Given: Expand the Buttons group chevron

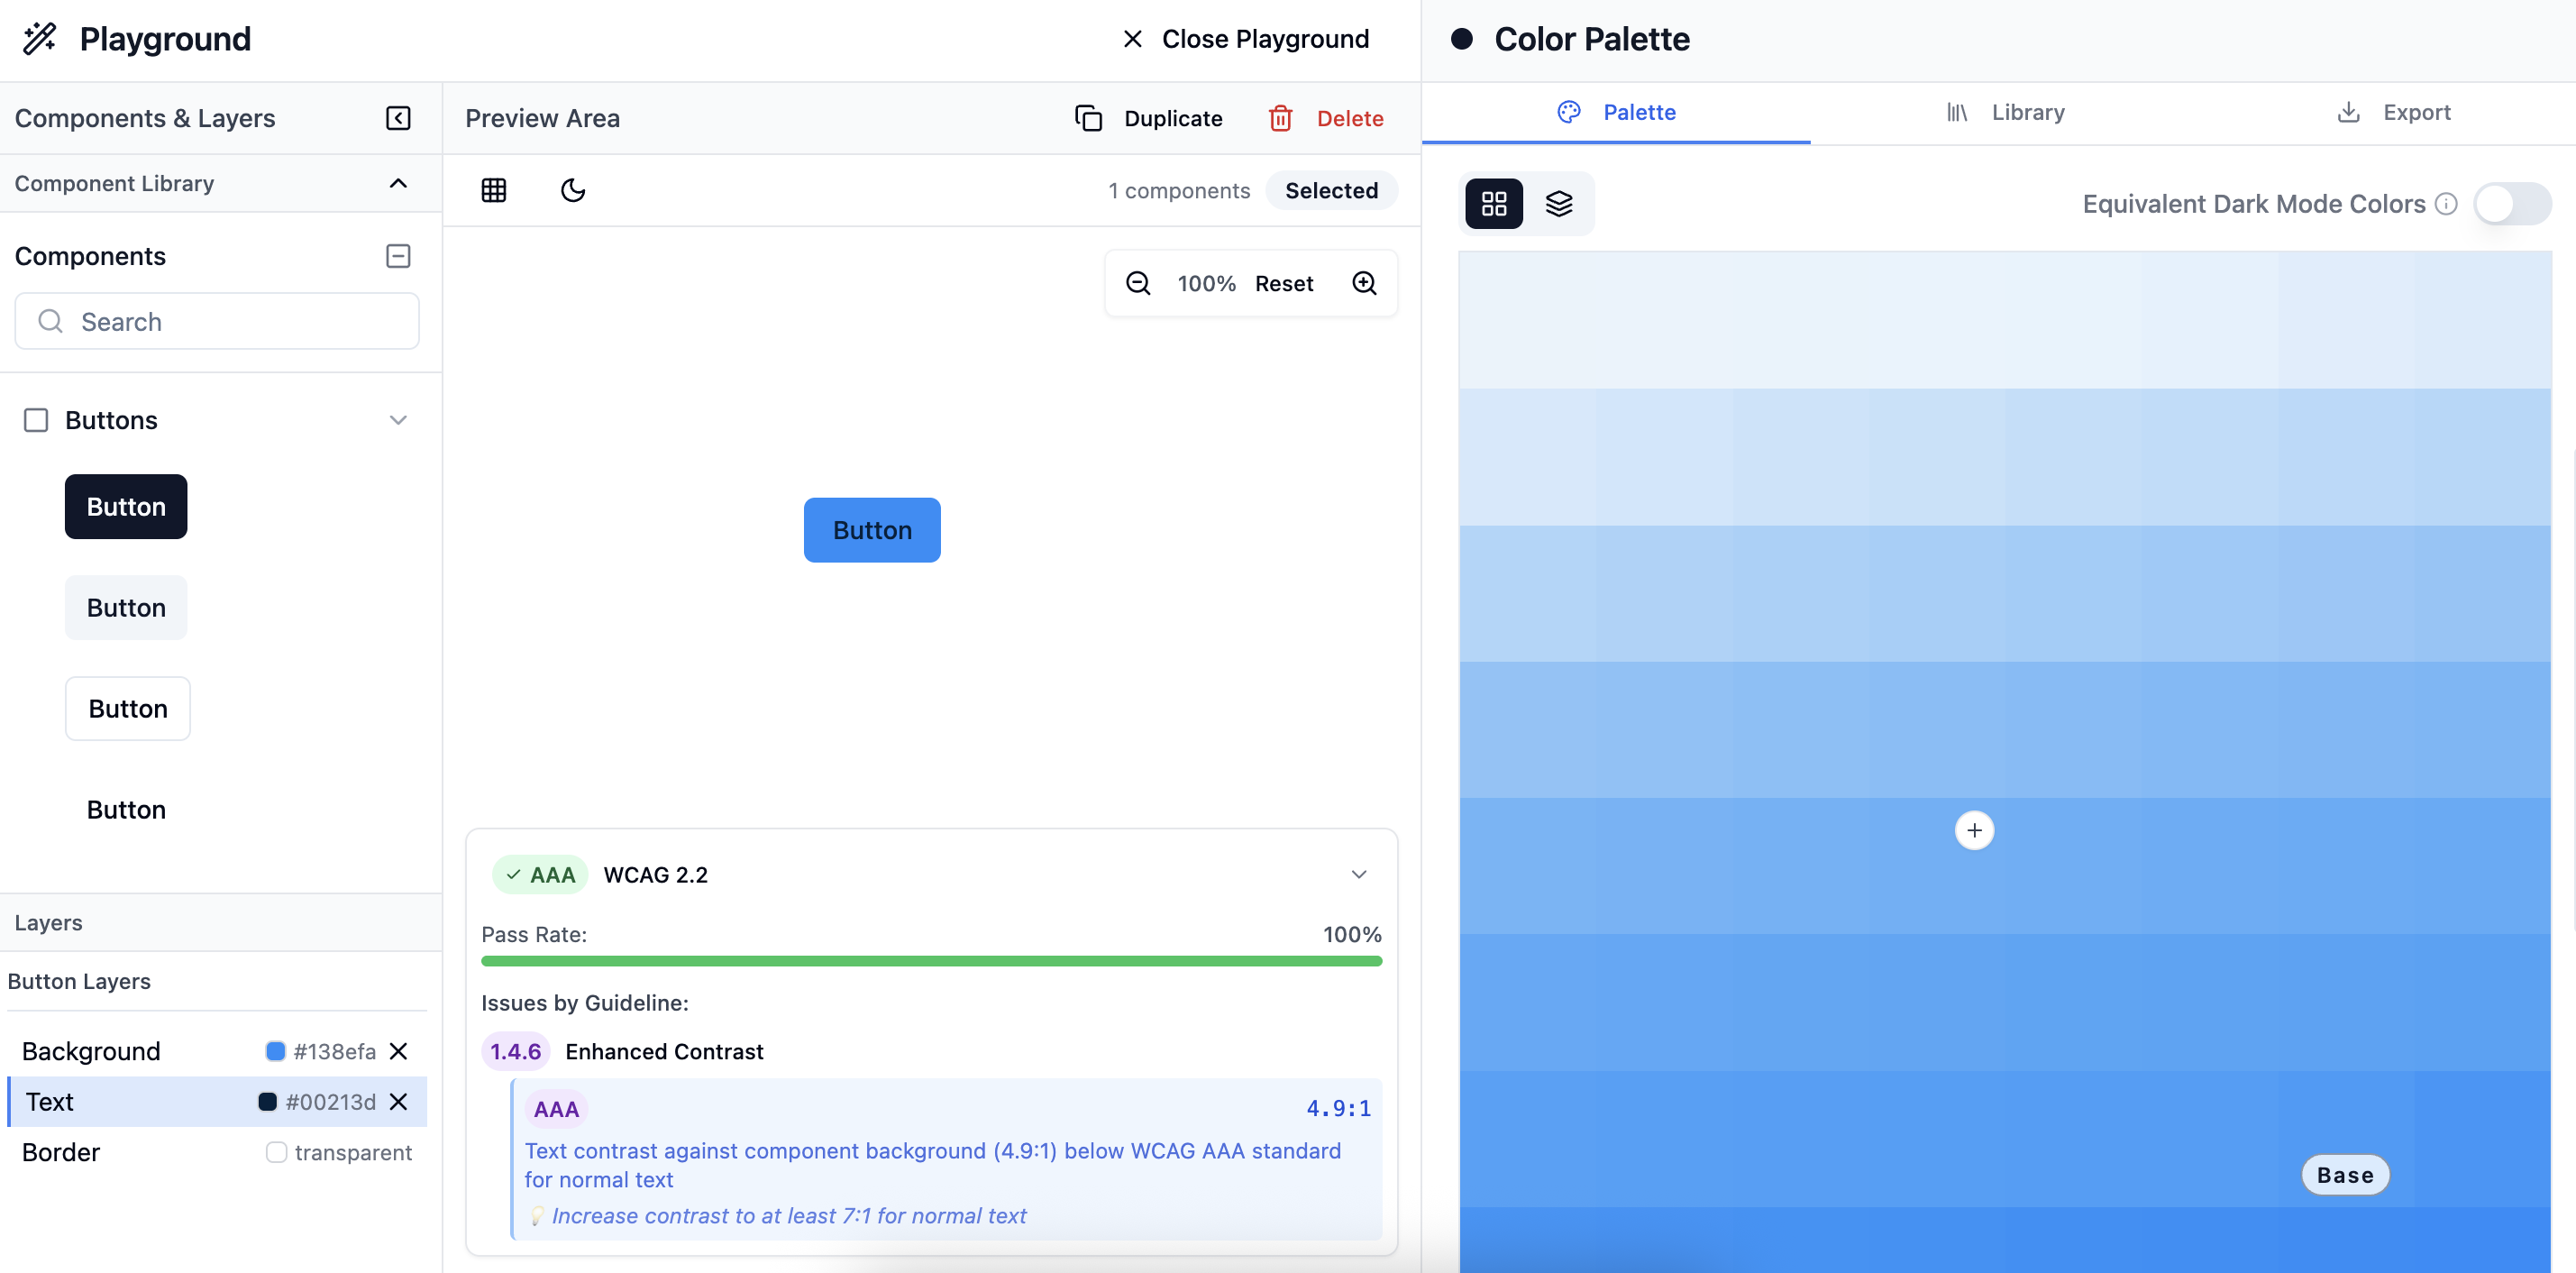Looking at the screenshot, I should pos(398,420).
